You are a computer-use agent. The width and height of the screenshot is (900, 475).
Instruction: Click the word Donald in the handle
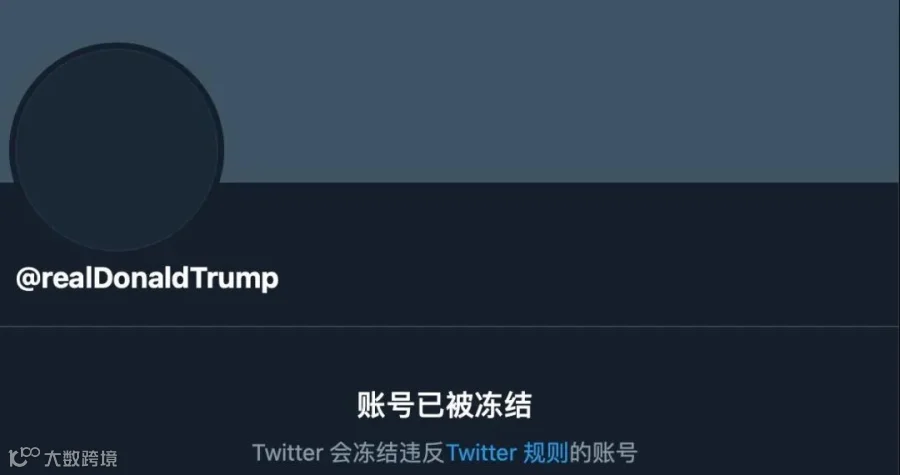click(x=141, y=278)
